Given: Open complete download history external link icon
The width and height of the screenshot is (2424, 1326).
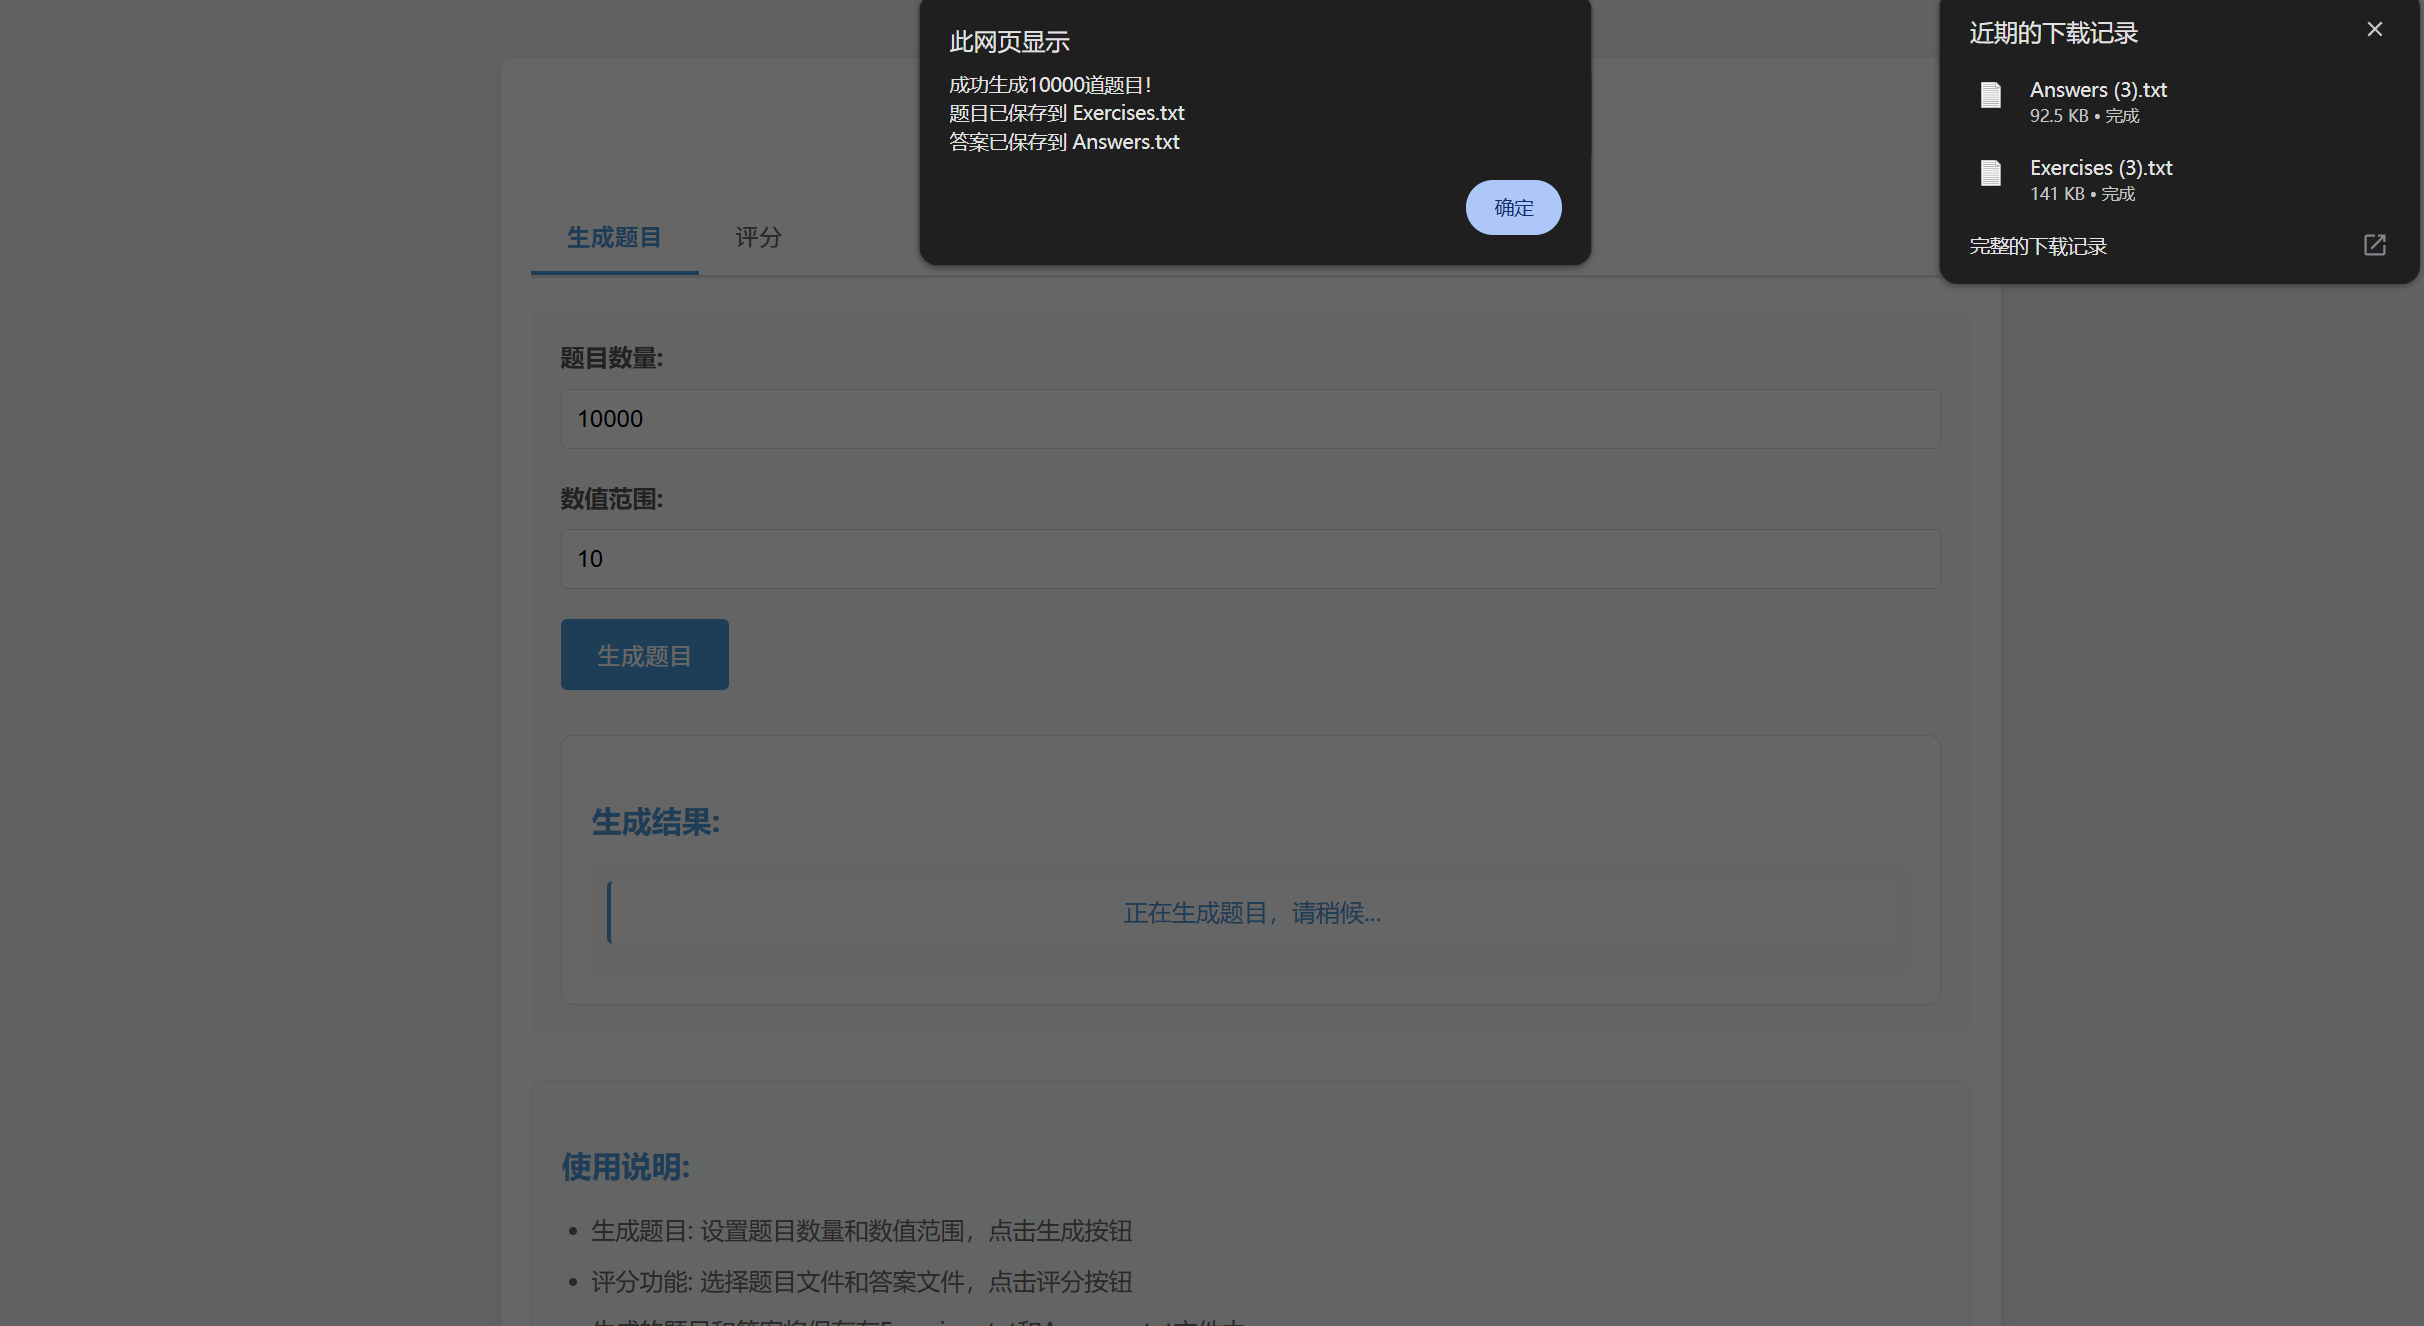Looking at the screenshot, I should pyautogui.click(x=2375, y=245).
